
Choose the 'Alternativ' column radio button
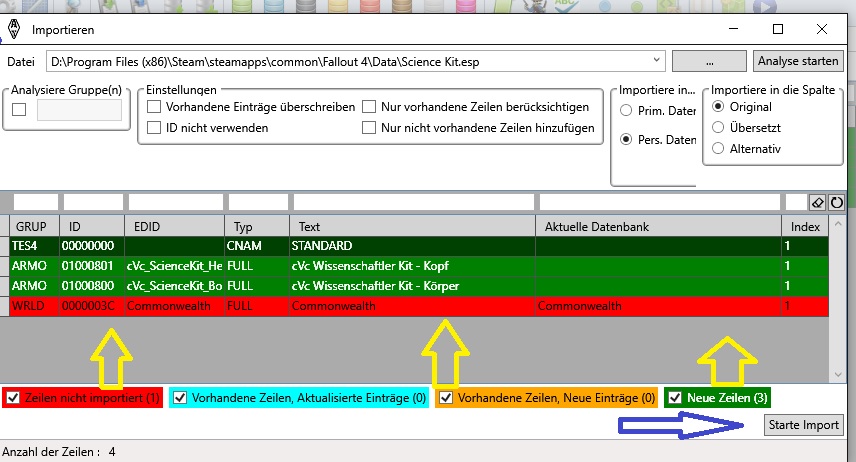pos(718,149)
